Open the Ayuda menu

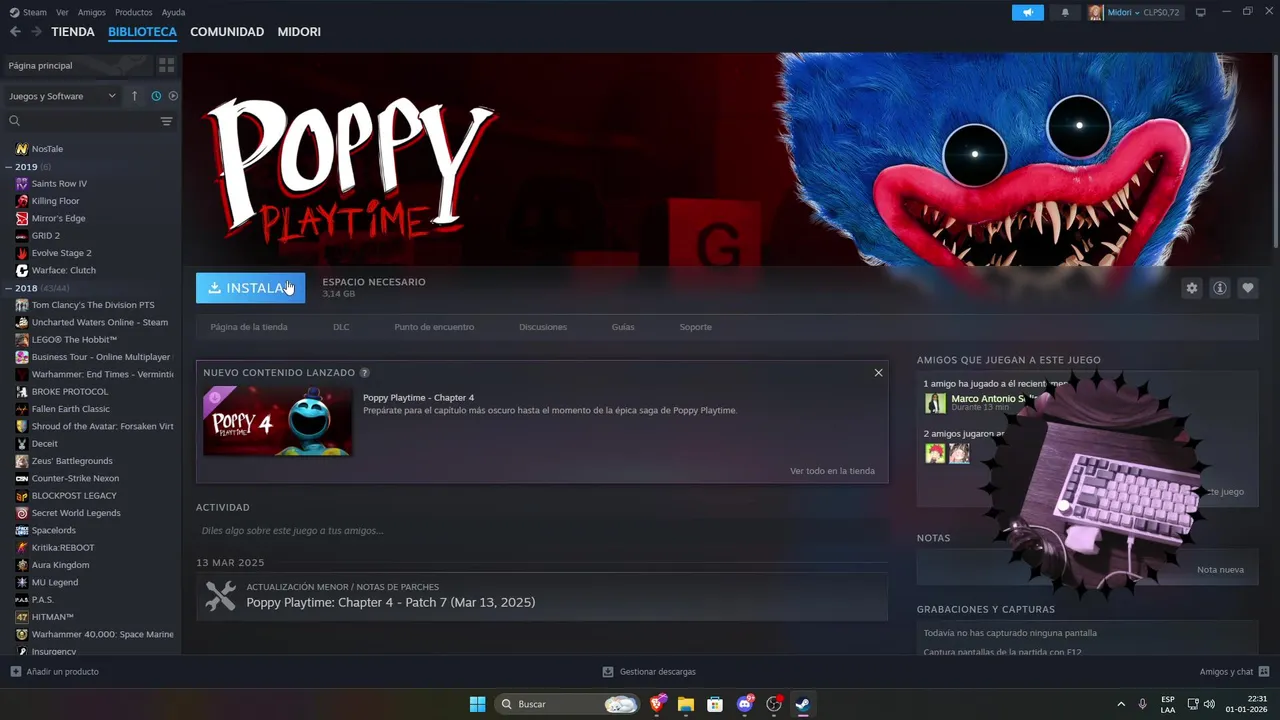point(173,12)
